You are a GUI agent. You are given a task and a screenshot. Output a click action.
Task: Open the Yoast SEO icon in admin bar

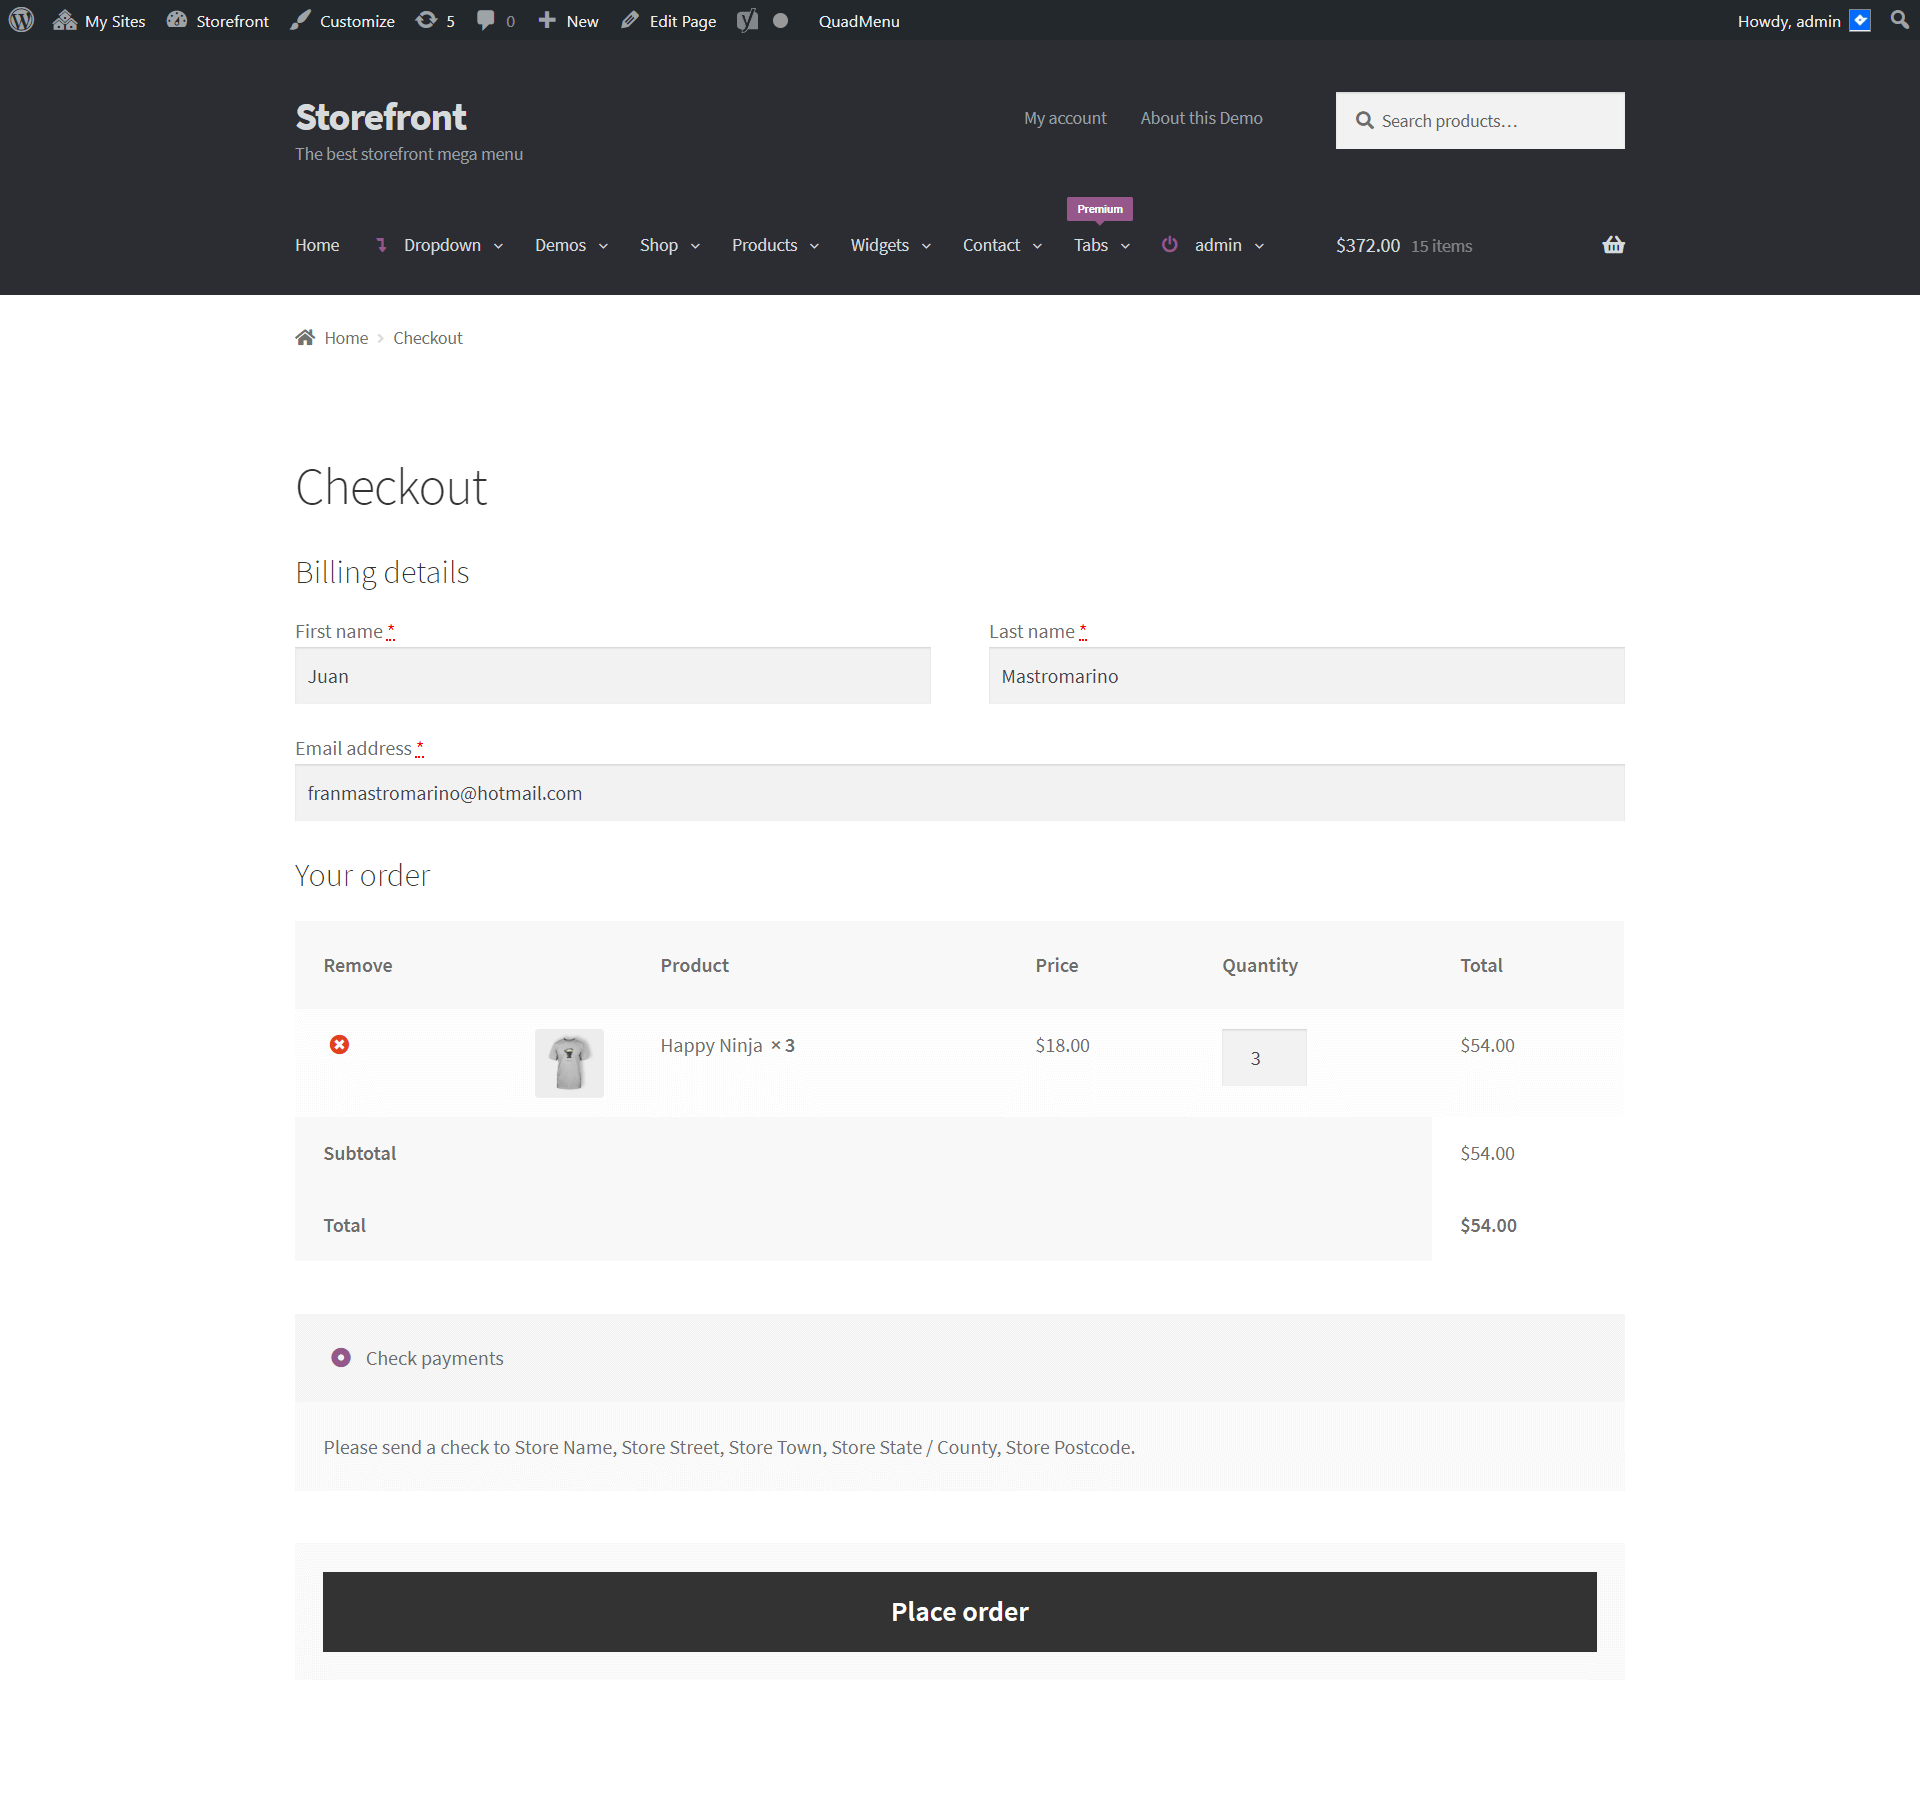pos(746,20)
